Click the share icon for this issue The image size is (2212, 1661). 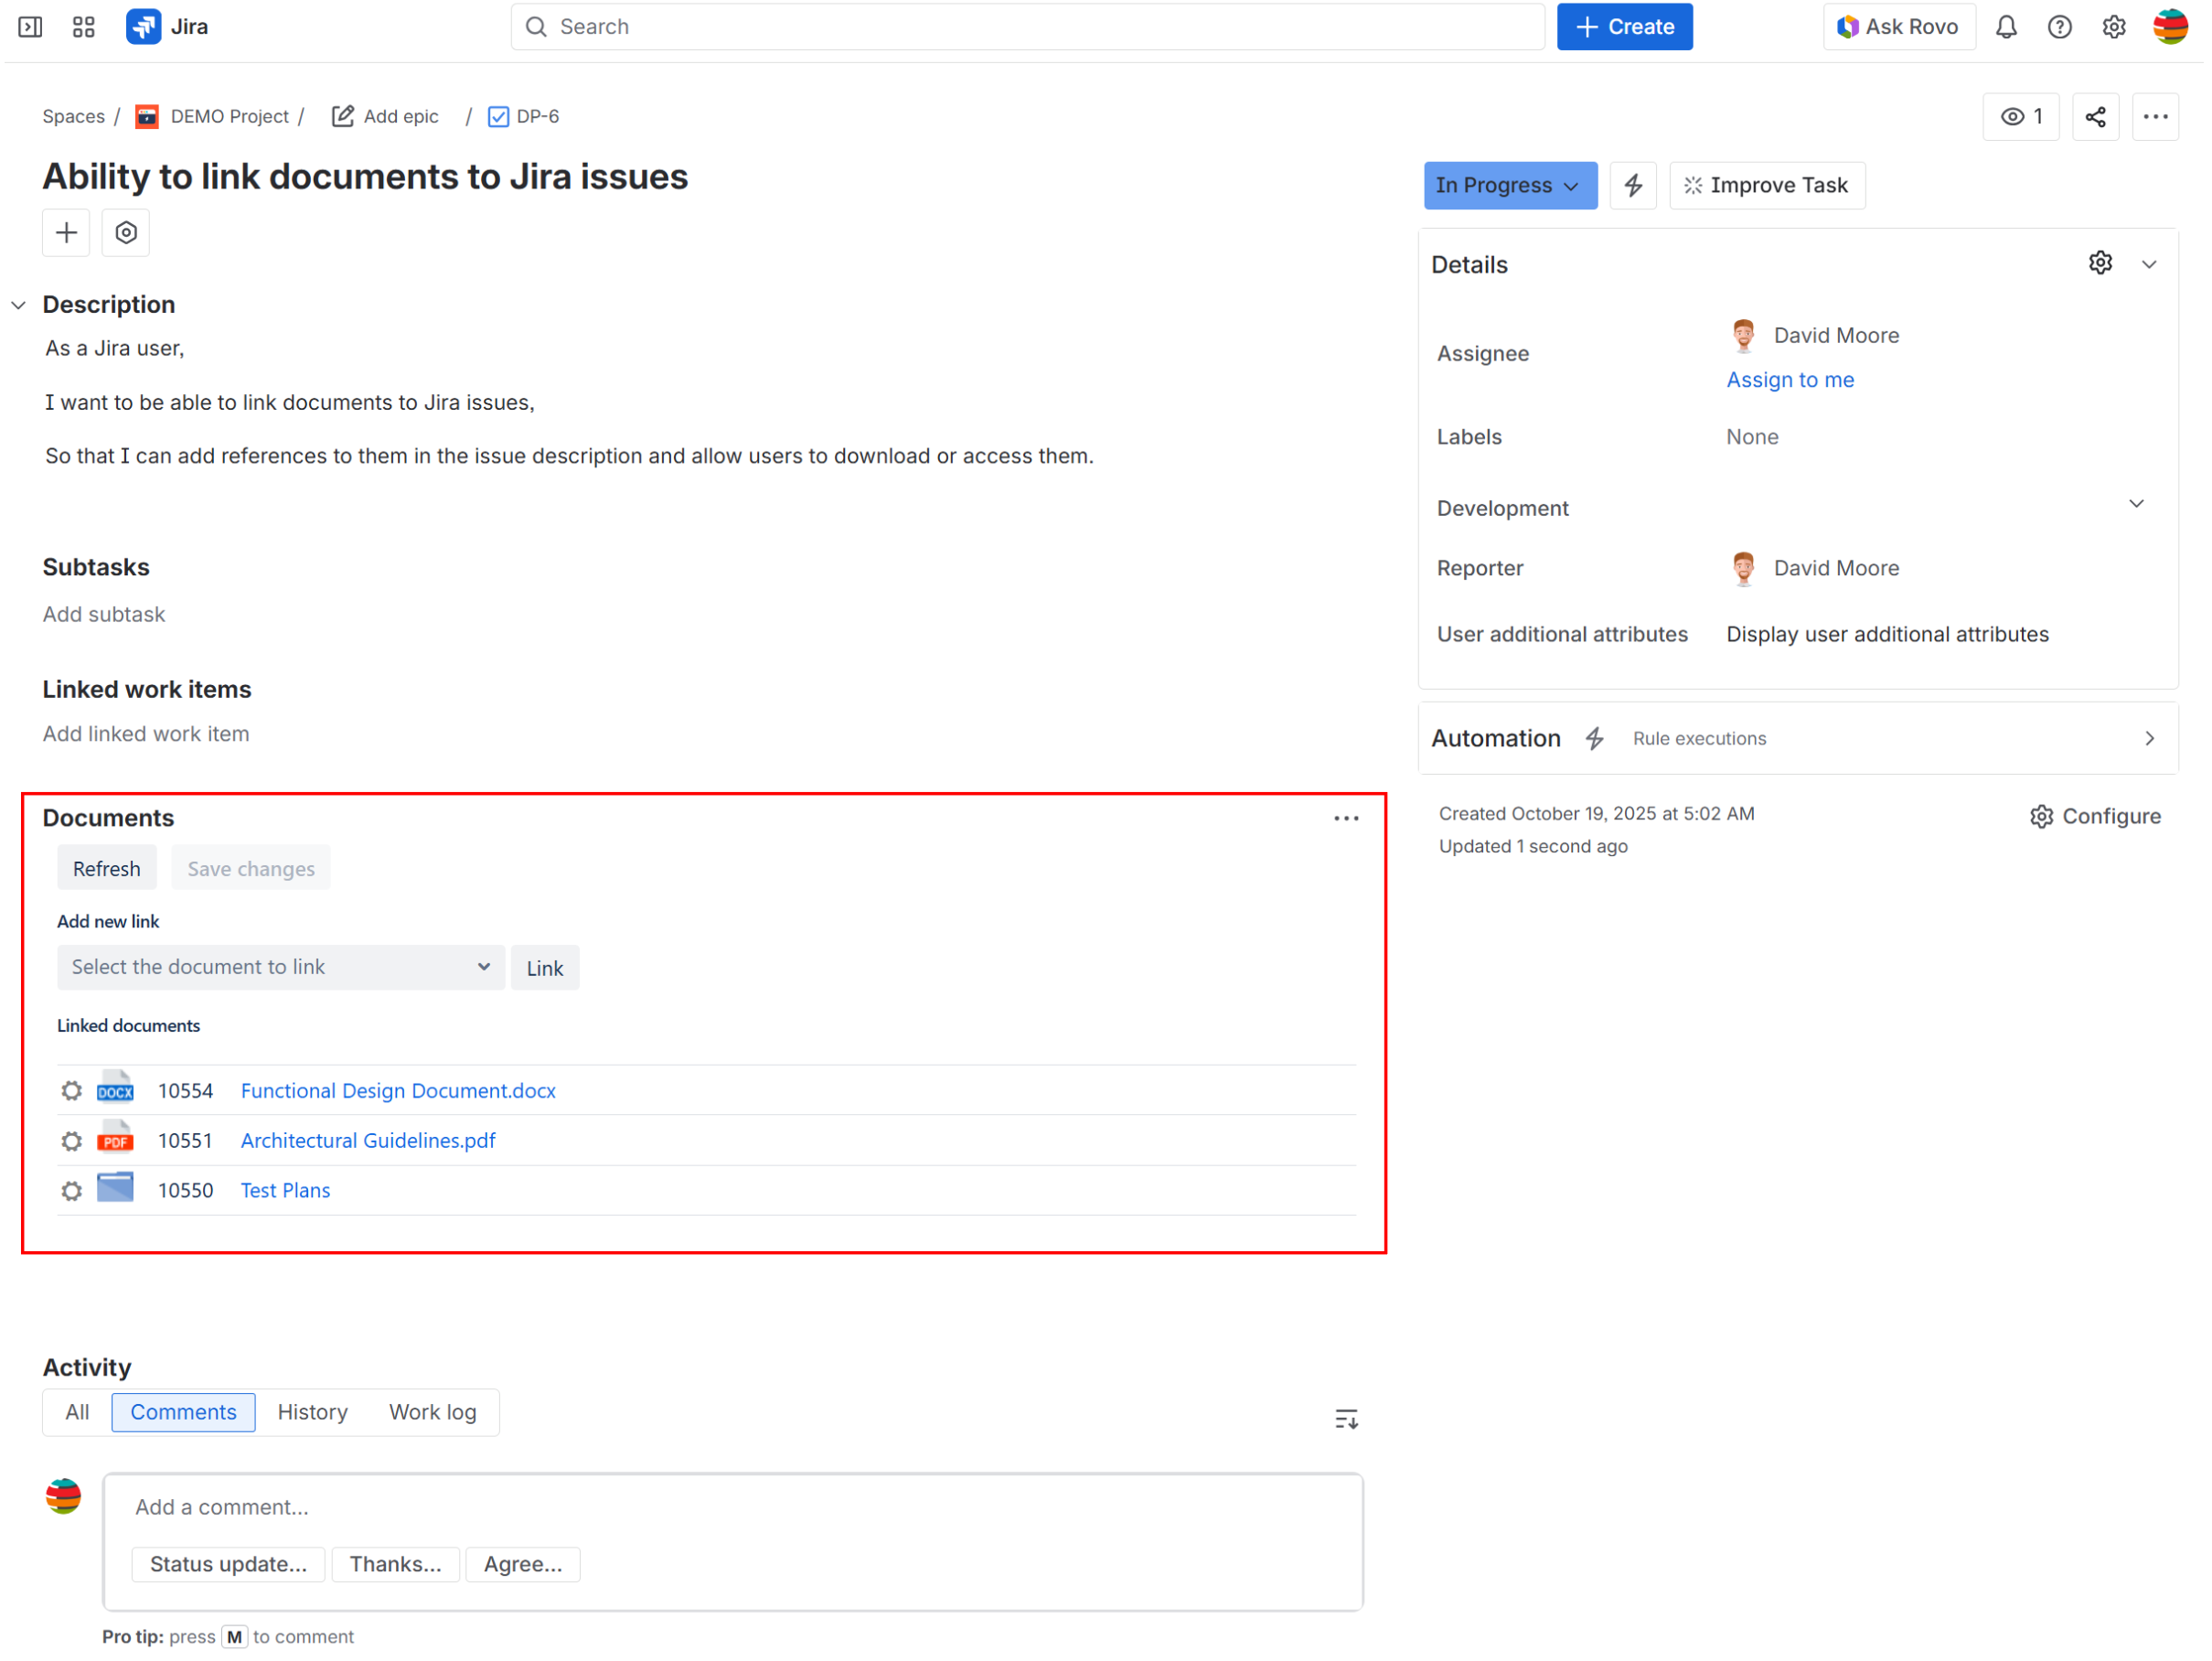pyautogui.click(x=2095, y=117)
